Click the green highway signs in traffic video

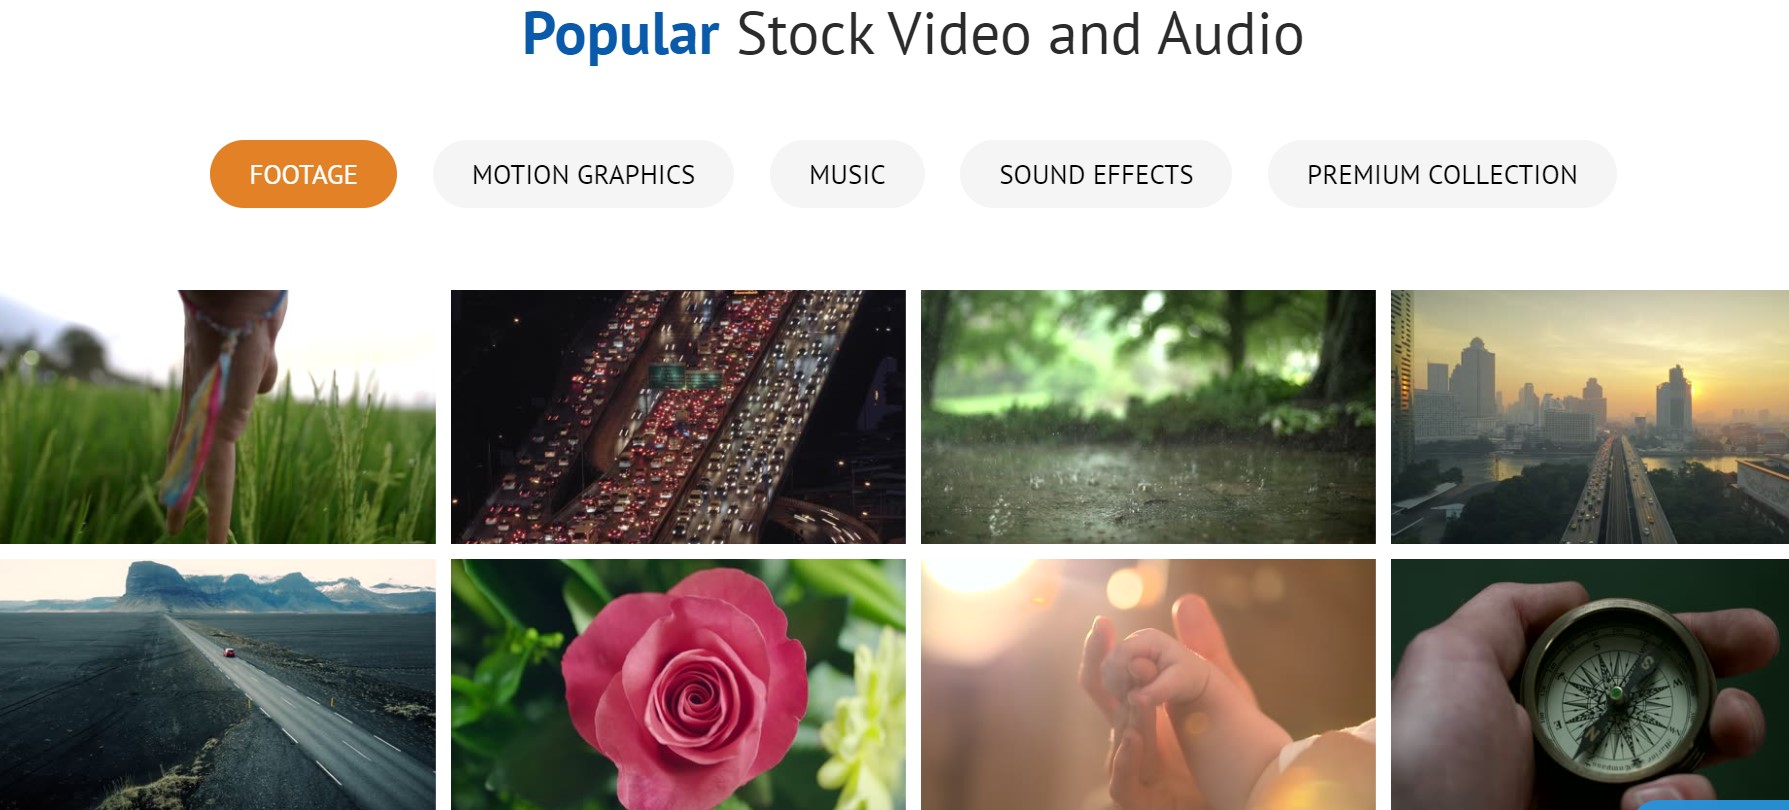[x=685, y=377]
